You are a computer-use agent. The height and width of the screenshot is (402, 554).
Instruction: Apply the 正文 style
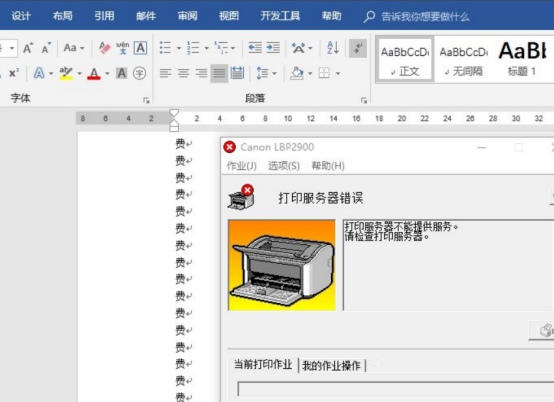405,59
